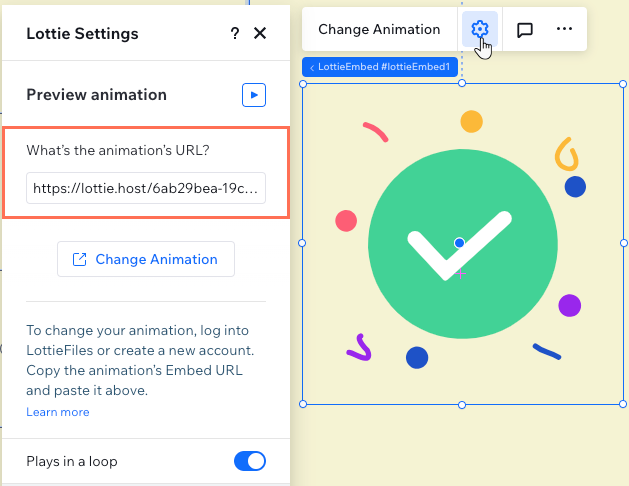
Task: Click the "Plays in a loop" label
Action: (x=72, y=461)
